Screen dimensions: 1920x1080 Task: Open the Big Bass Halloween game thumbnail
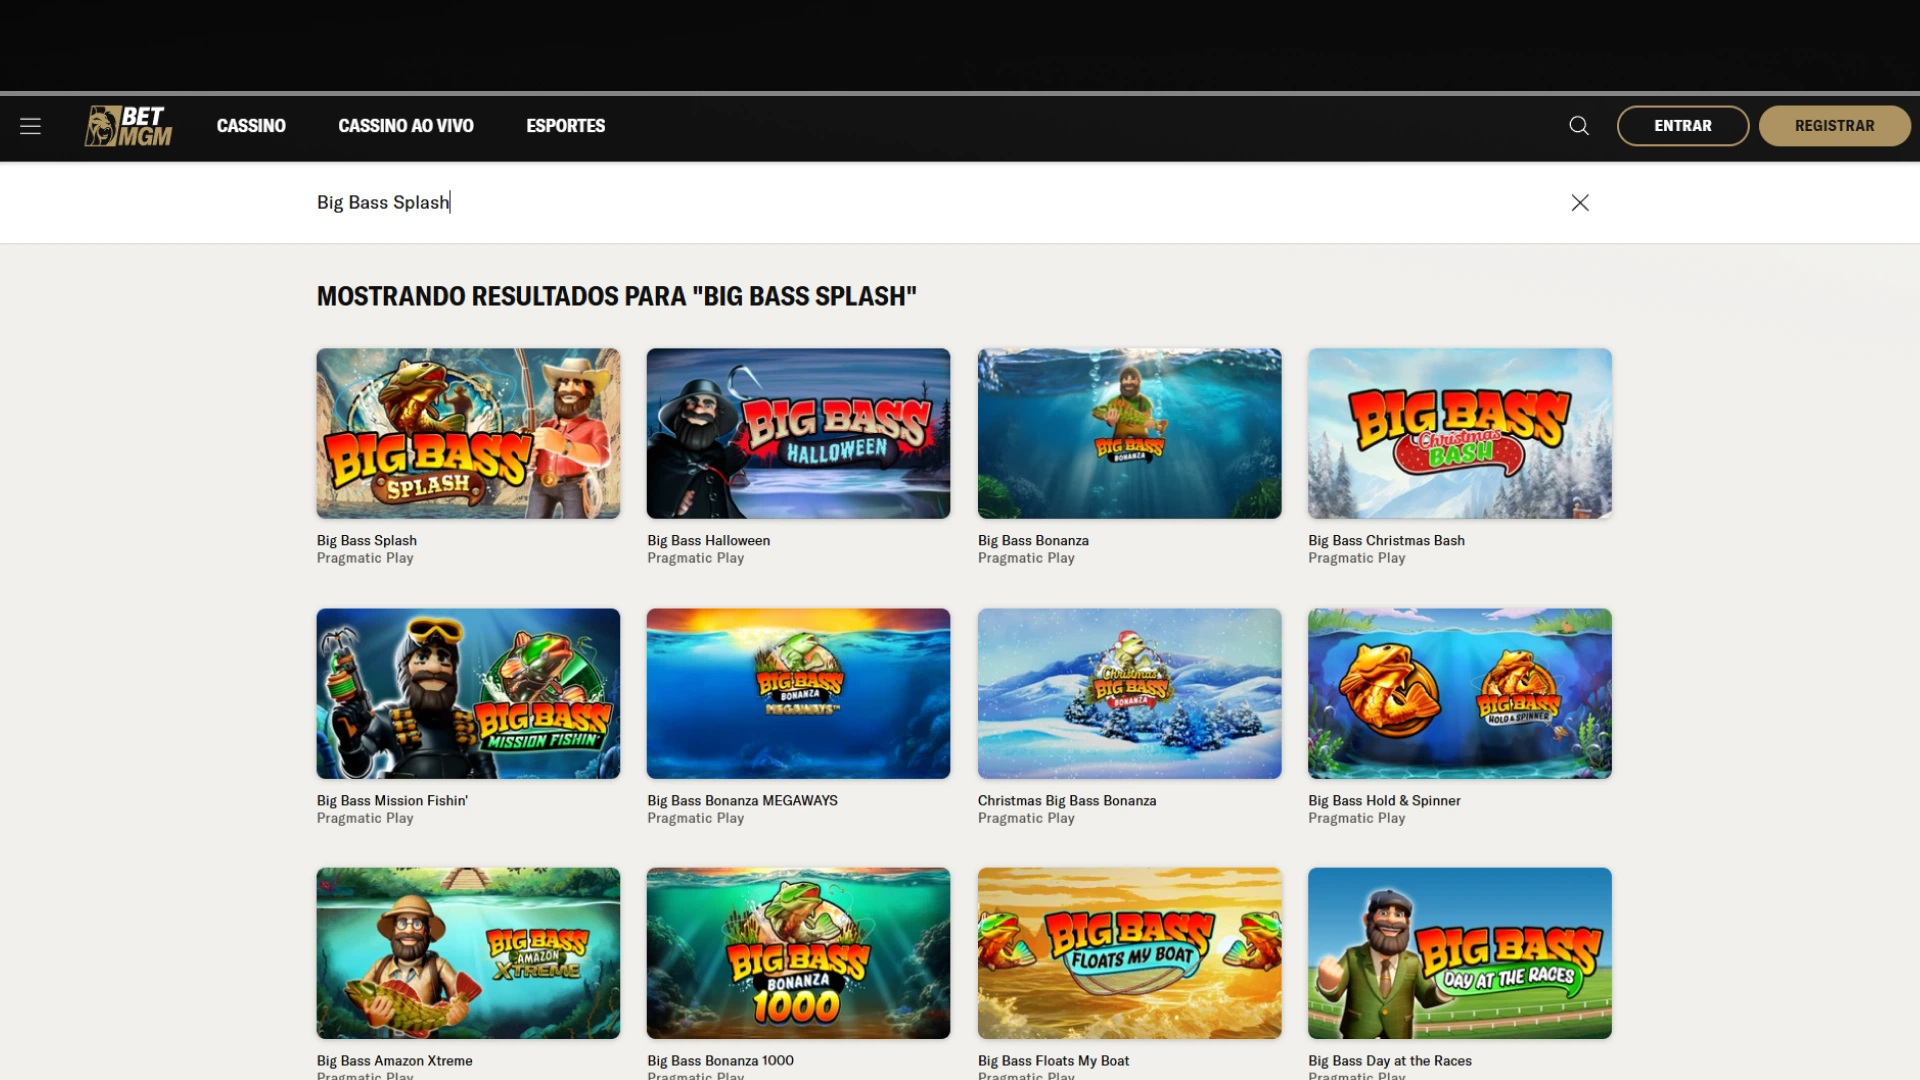pos(798,433)
